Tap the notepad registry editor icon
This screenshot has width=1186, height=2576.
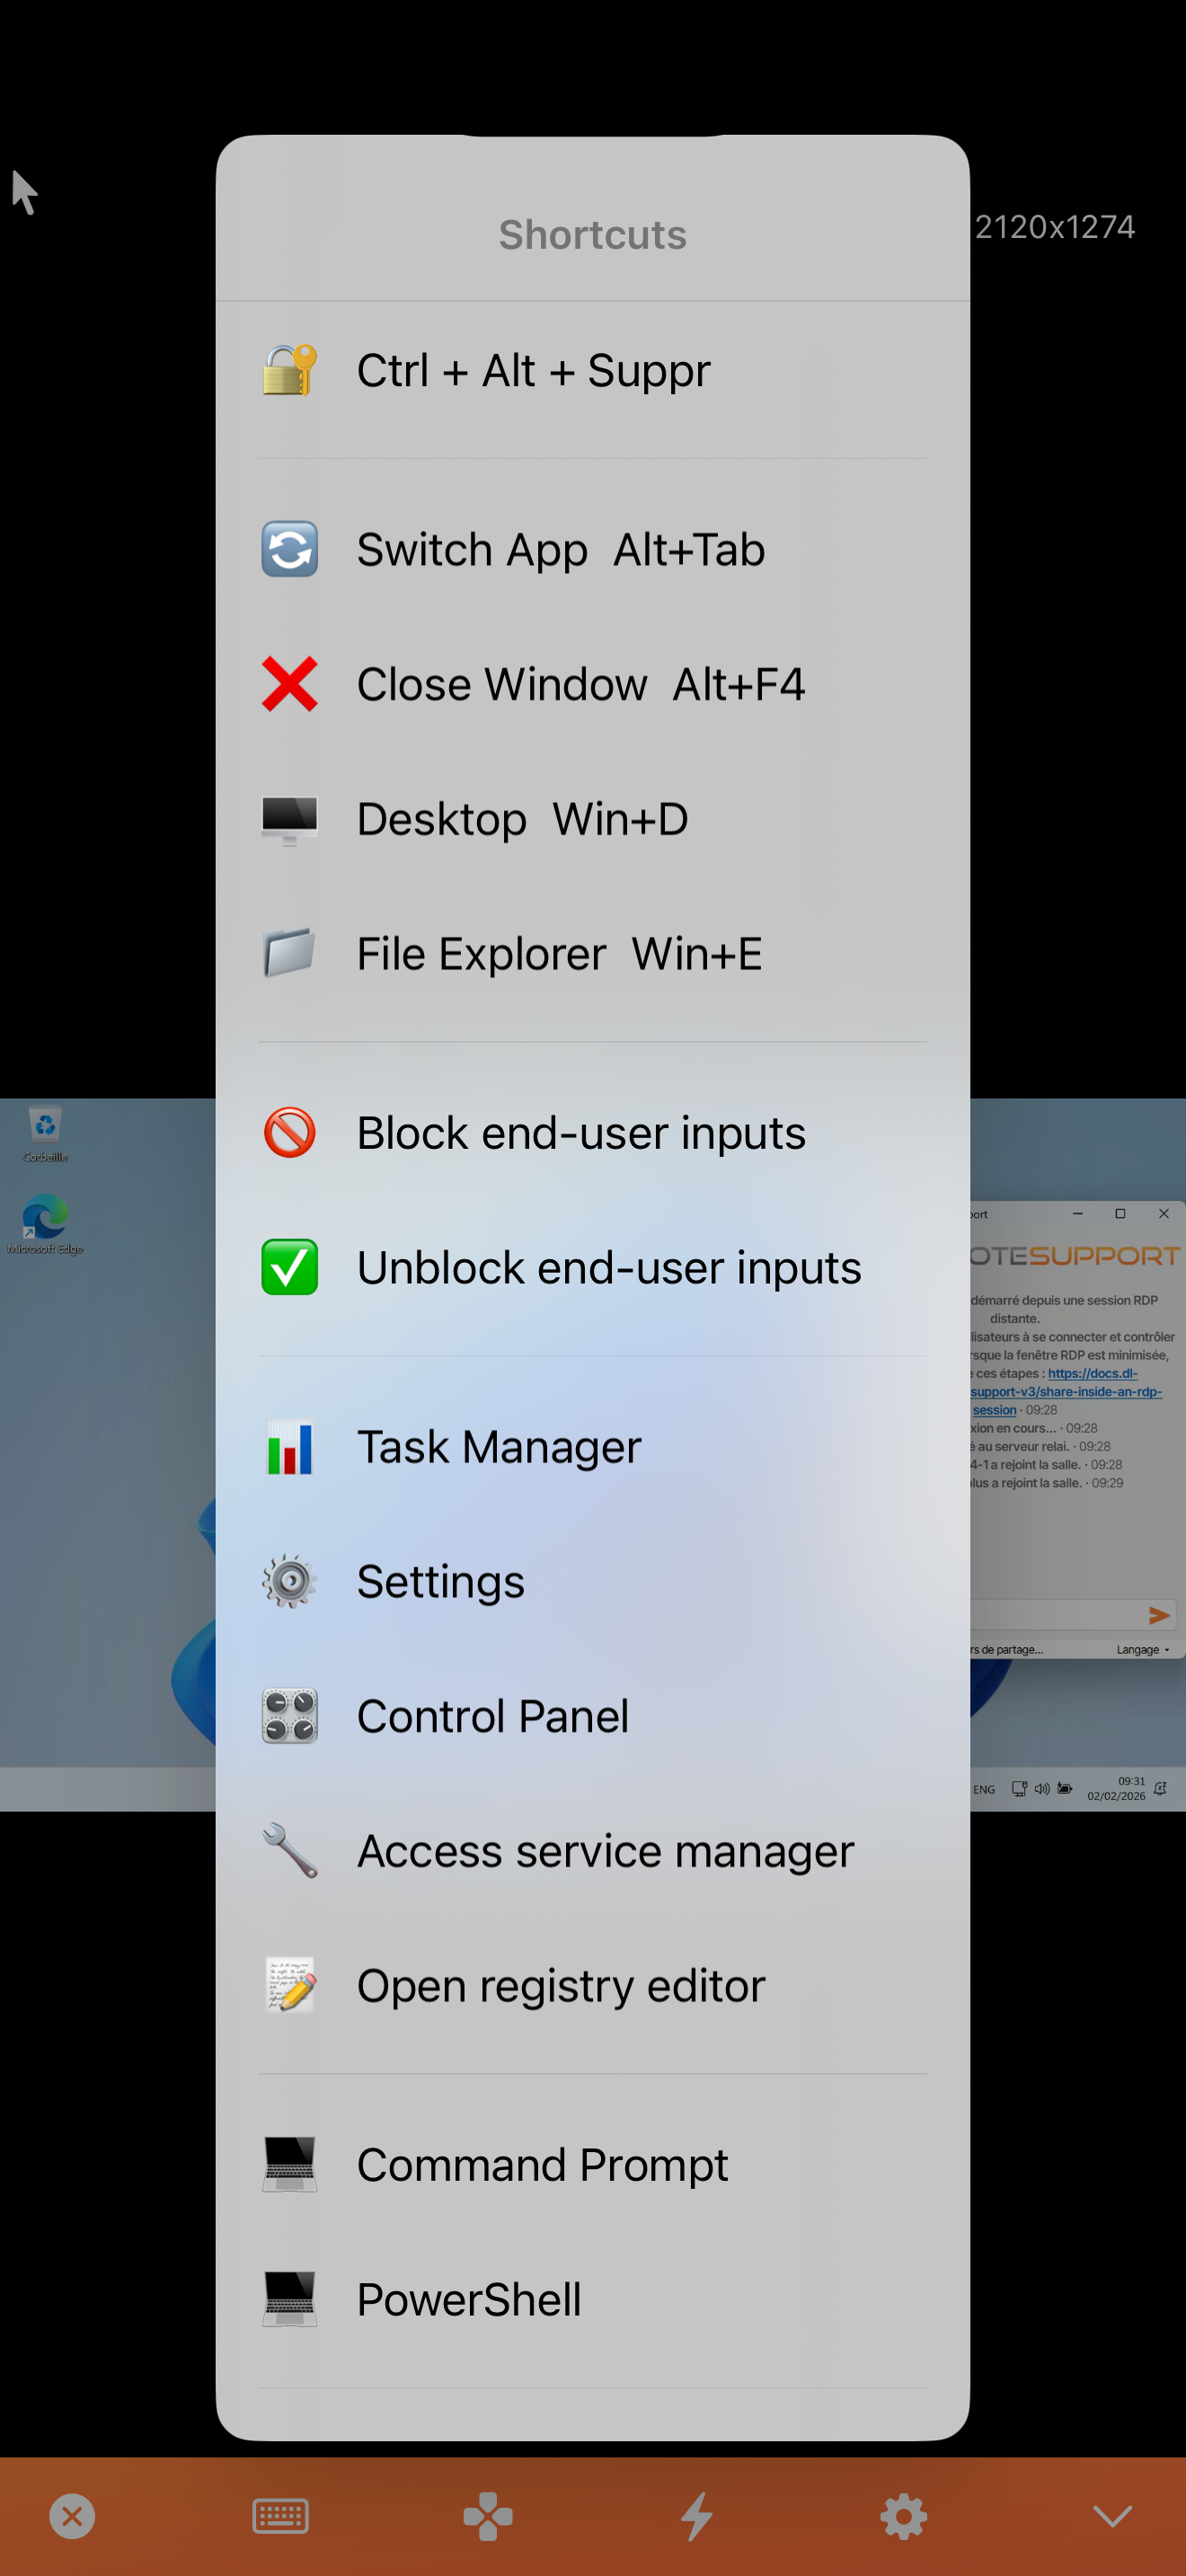click(290, 1985)
